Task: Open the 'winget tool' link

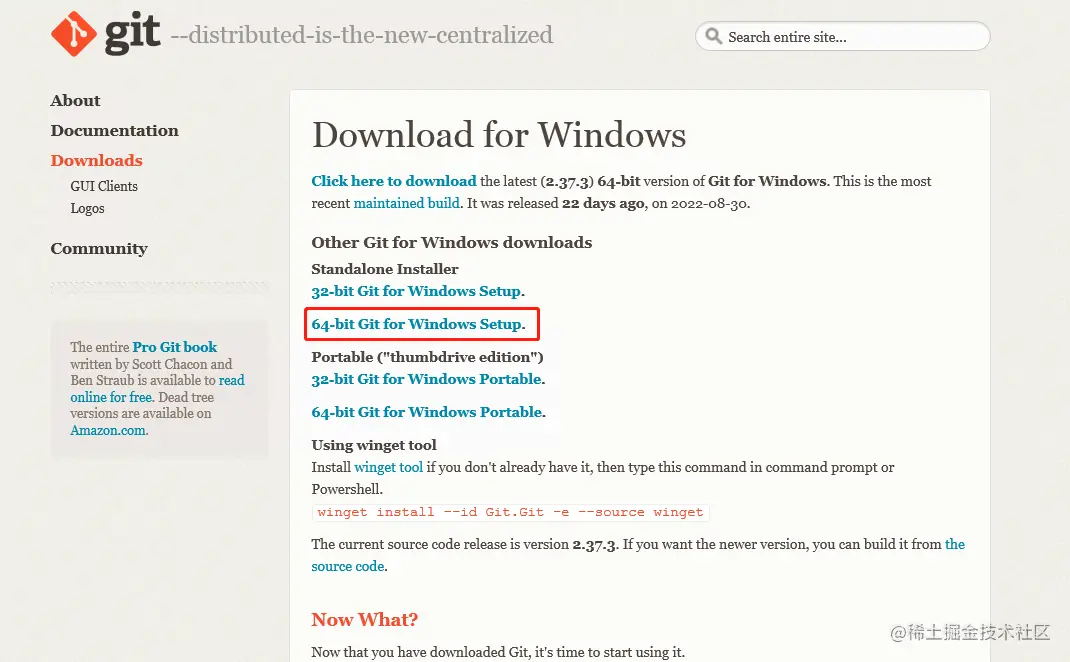Action: (x=388, y=467)
